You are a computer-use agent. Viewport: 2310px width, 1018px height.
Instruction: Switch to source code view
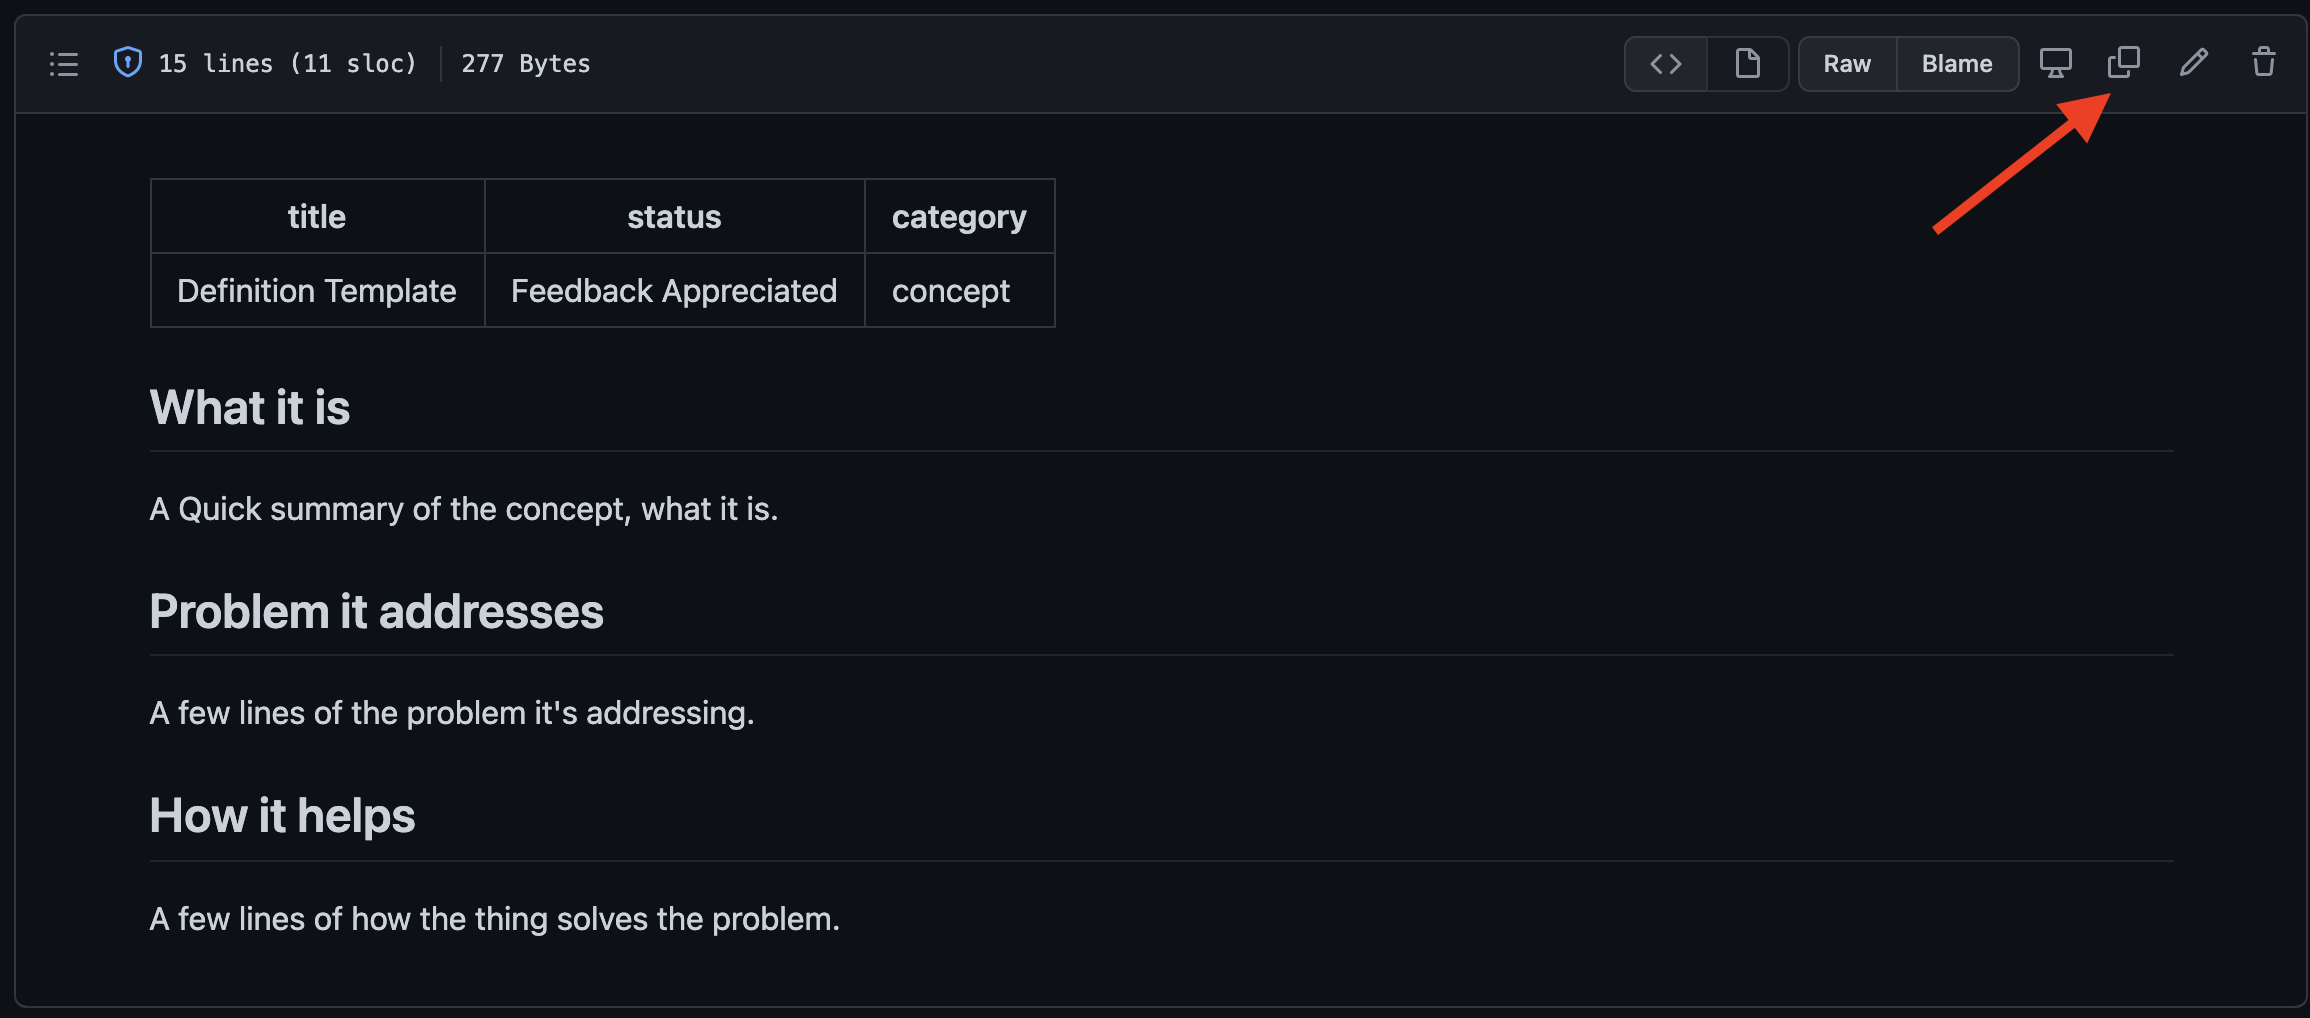coord(1666,64)
